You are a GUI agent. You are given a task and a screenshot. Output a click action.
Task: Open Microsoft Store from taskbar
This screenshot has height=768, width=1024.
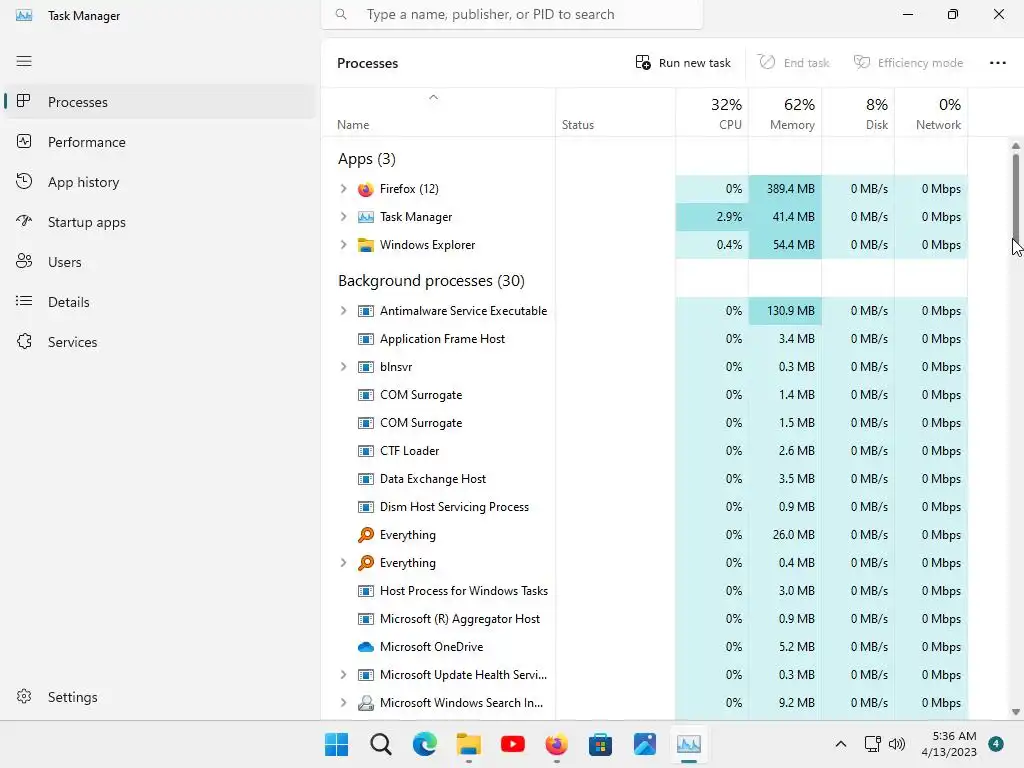tap(600, 744)
